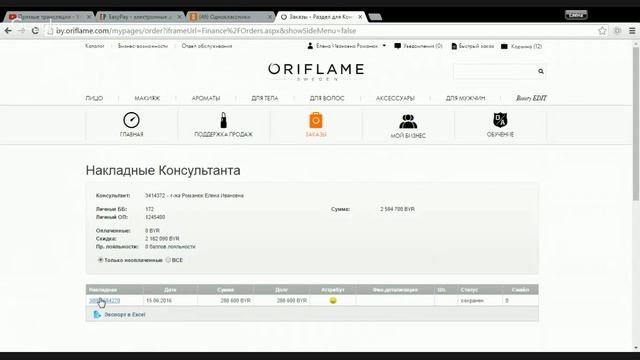Click the Бизнес-возможности link
This screenshot has width=640, height=360.
point(143,46)
